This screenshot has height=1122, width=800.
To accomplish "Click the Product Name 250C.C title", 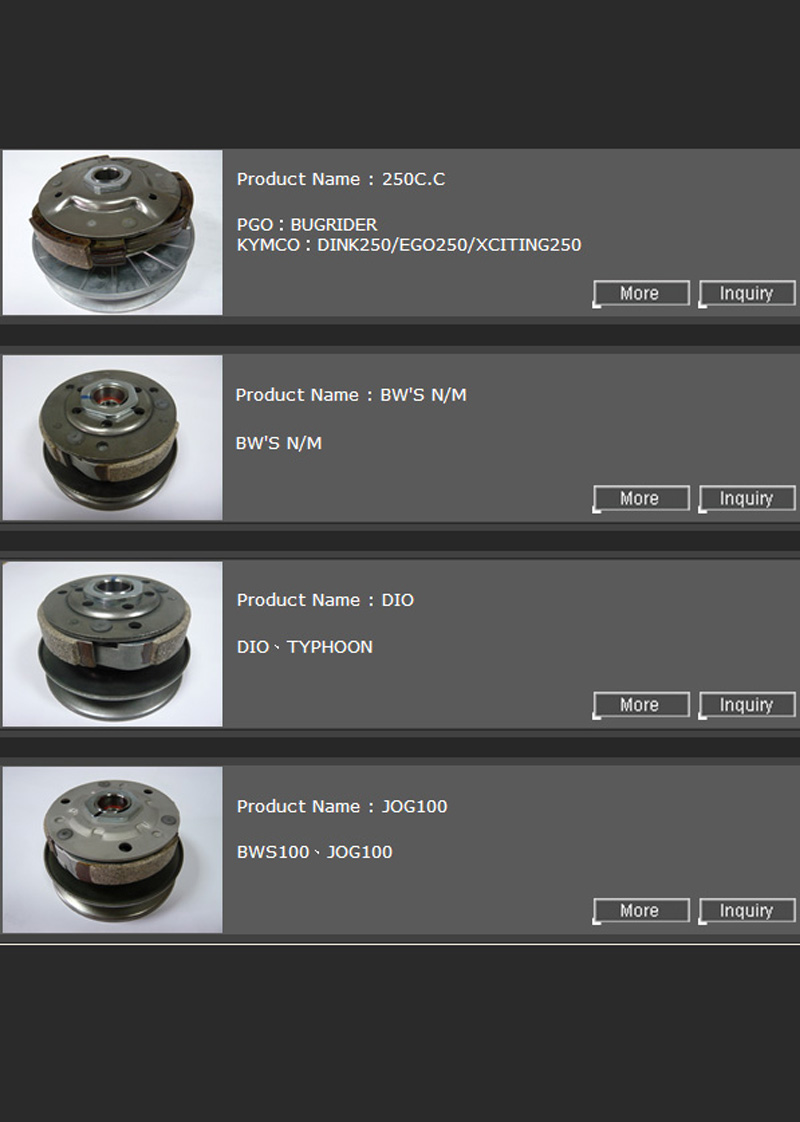I will [x=341, y=179].
